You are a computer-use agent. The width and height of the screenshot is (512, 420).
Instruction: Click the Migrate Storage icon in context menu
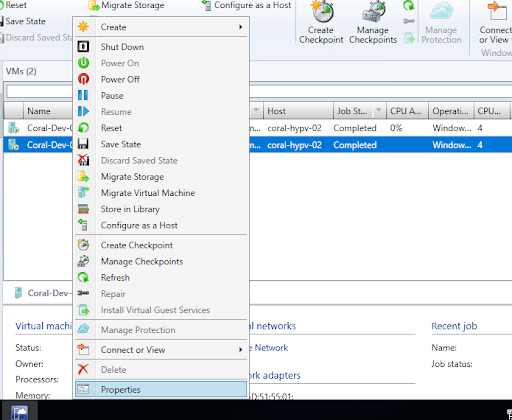click(x=83, y=176)
